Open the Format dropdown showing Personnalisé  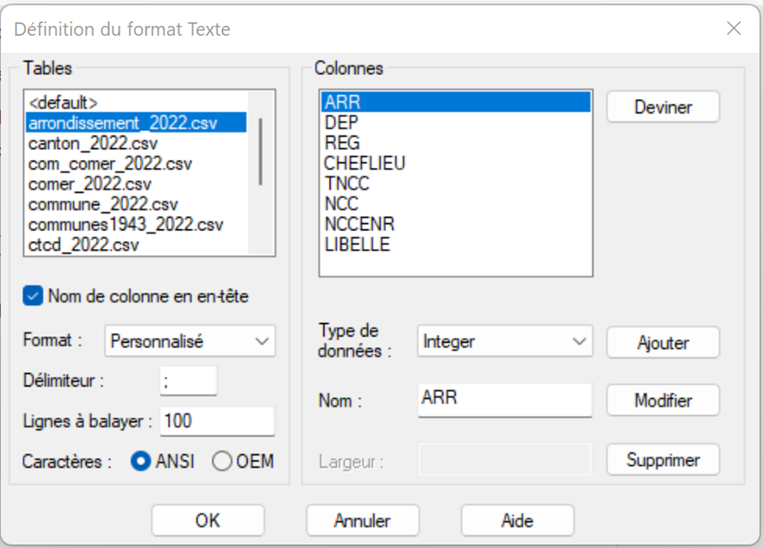(189, 341)
